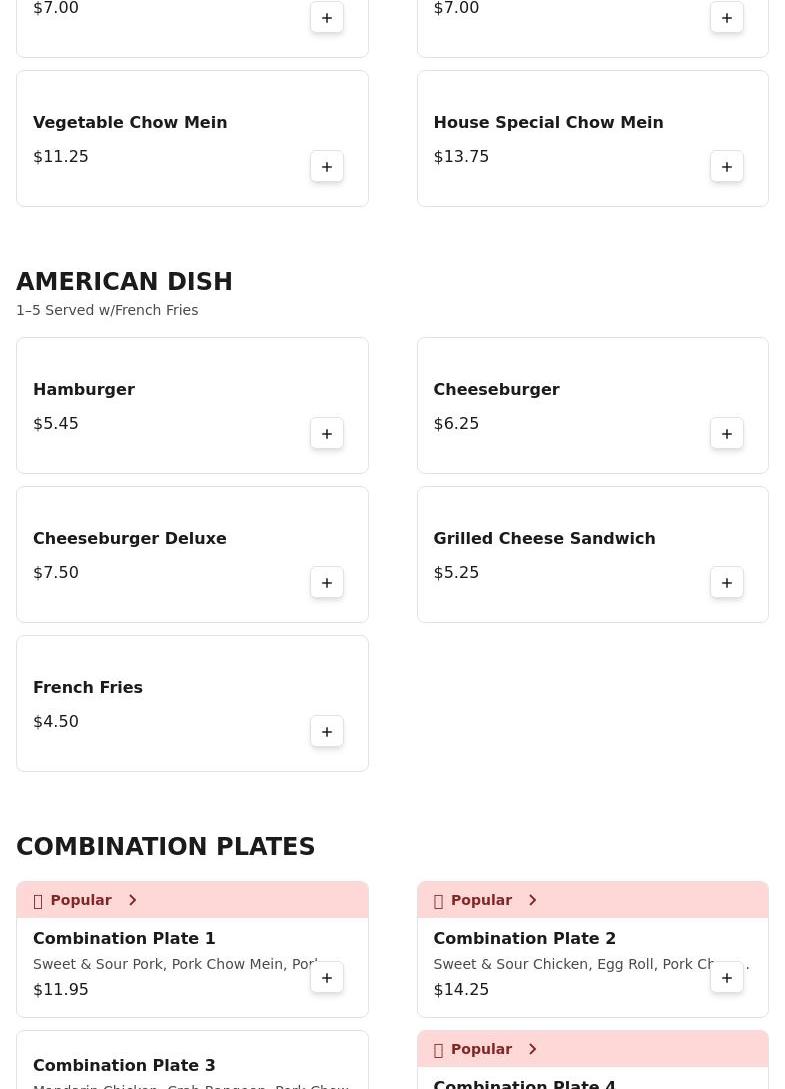The width and height of the screenshot is (785, 1089).
Task: Add Grilled Cheese Sandwich to cart
Action: (x=727, y=583)
